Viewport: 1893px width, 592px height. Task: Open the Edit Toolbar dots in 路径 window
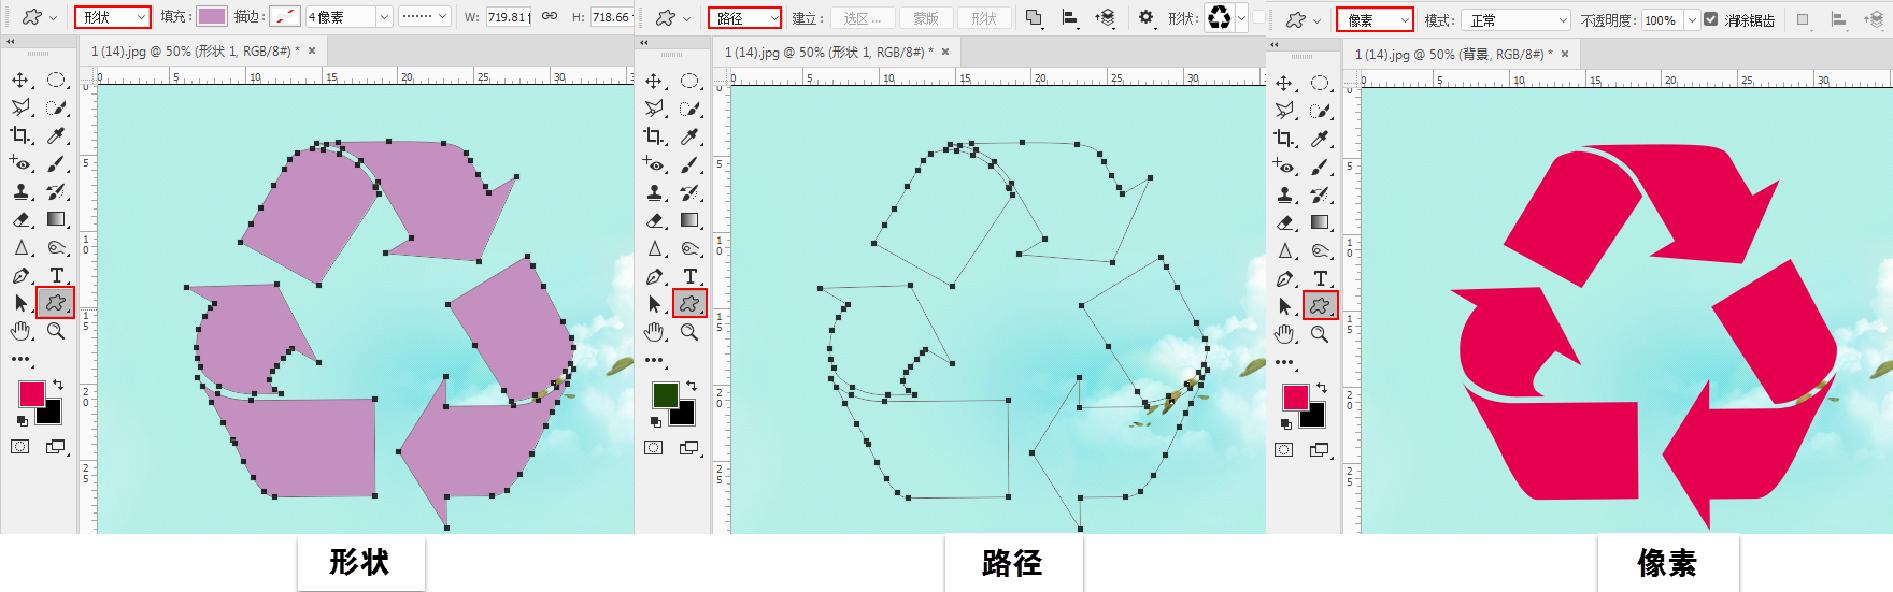[x=654, y=359]
